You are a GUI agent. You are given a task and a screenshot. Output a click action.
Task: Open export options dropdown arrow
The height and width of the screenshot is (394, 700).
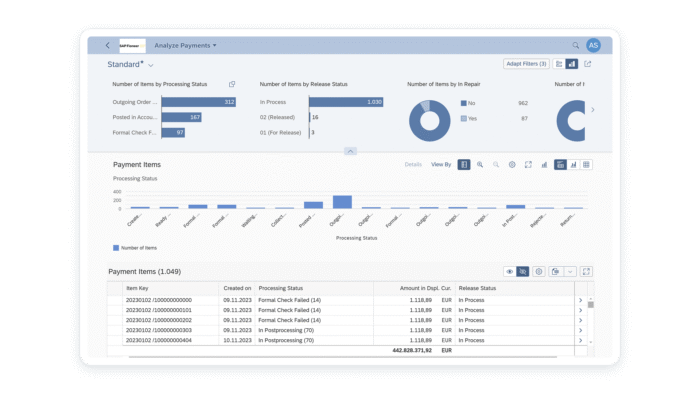click(x=570, y=271)
